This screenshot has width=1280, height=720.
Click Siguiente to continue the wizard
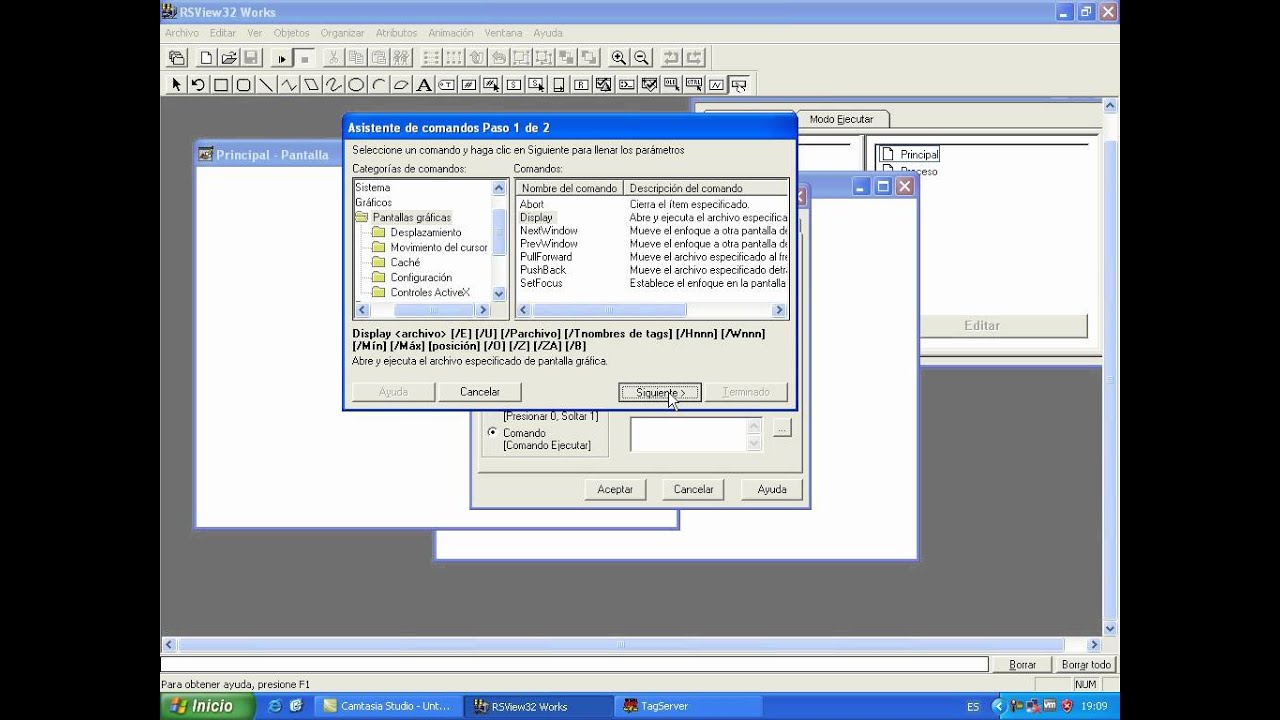pyautogui.click(x=660, y=392)
